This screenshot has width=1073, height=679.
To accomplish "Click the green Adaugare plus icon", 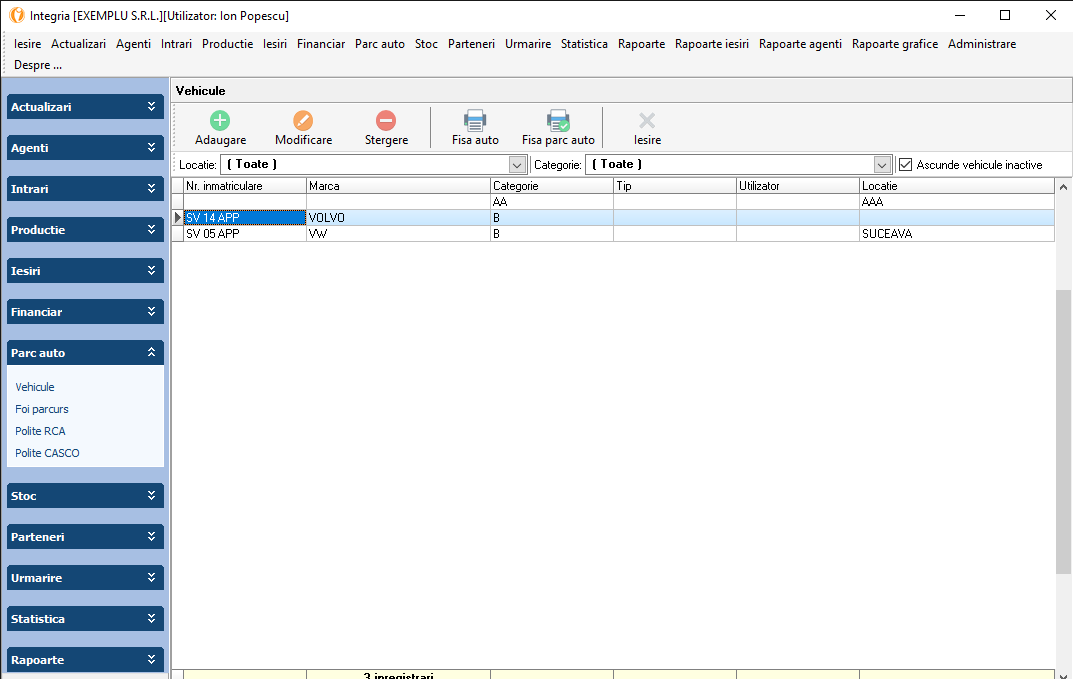I will tap(220, 120).
